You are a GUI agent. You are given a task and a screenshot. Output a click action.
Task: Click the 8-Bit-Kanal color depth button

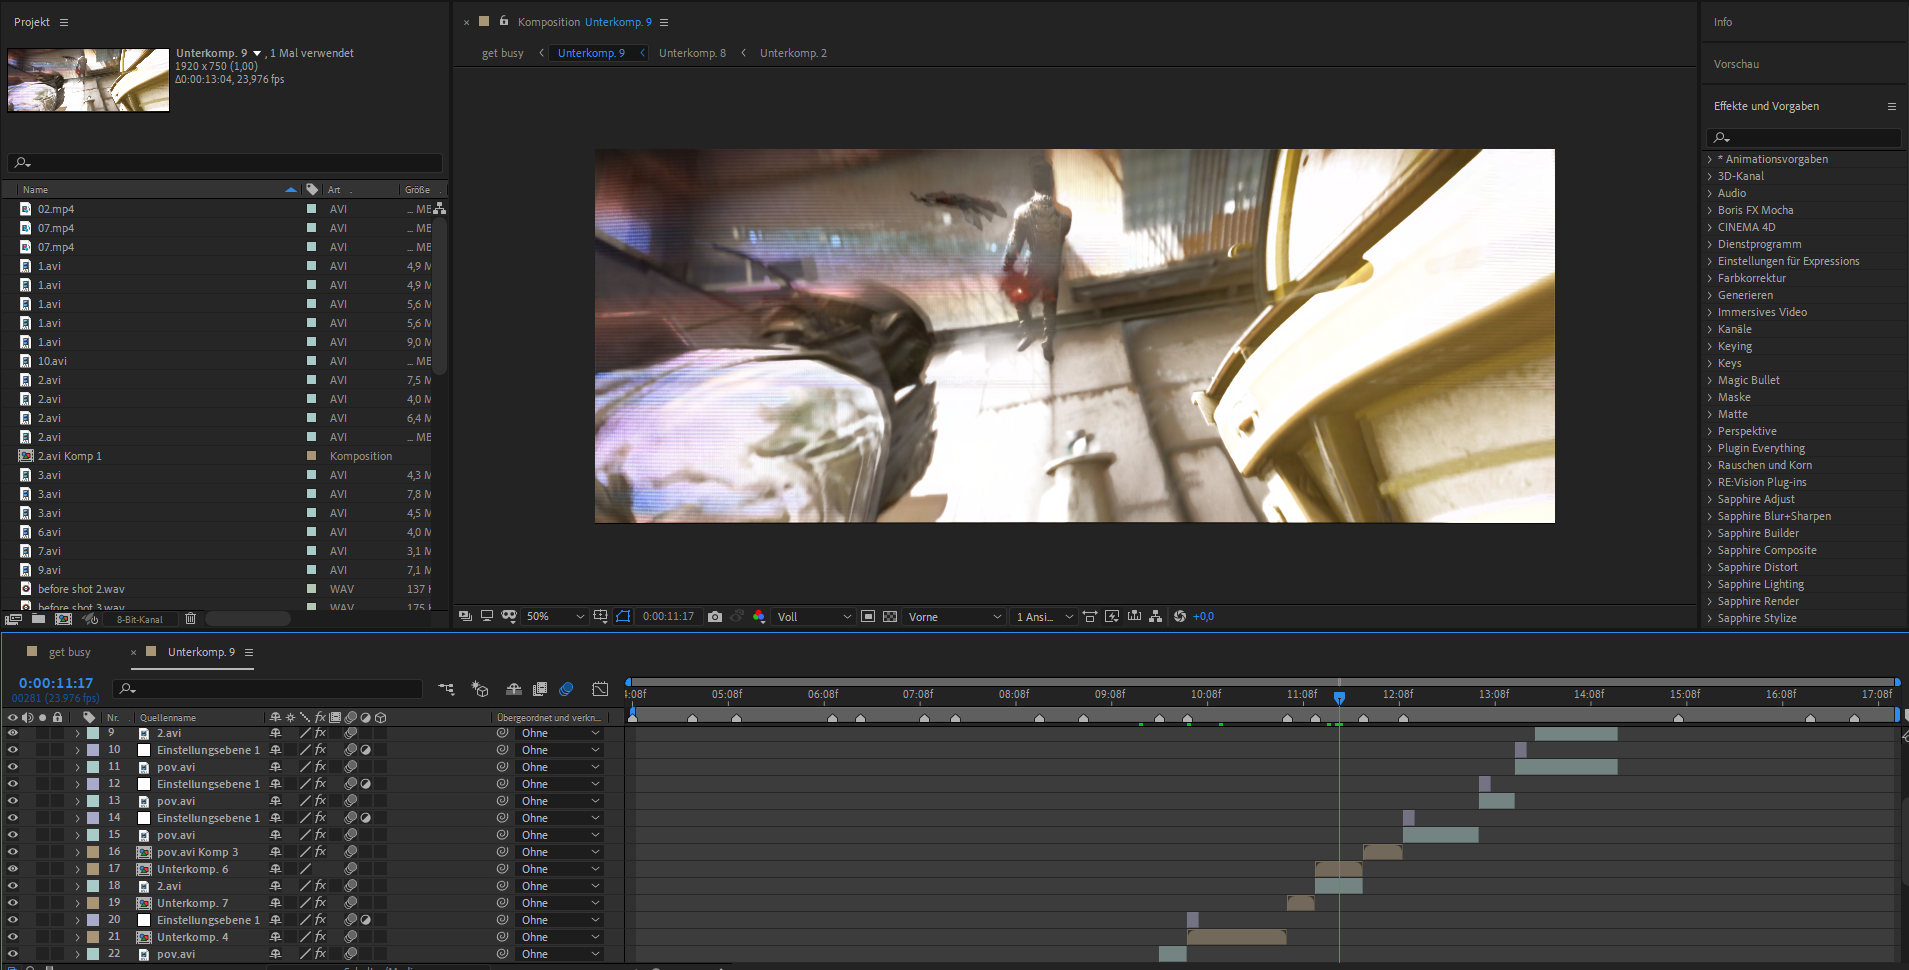click(139, 620)
